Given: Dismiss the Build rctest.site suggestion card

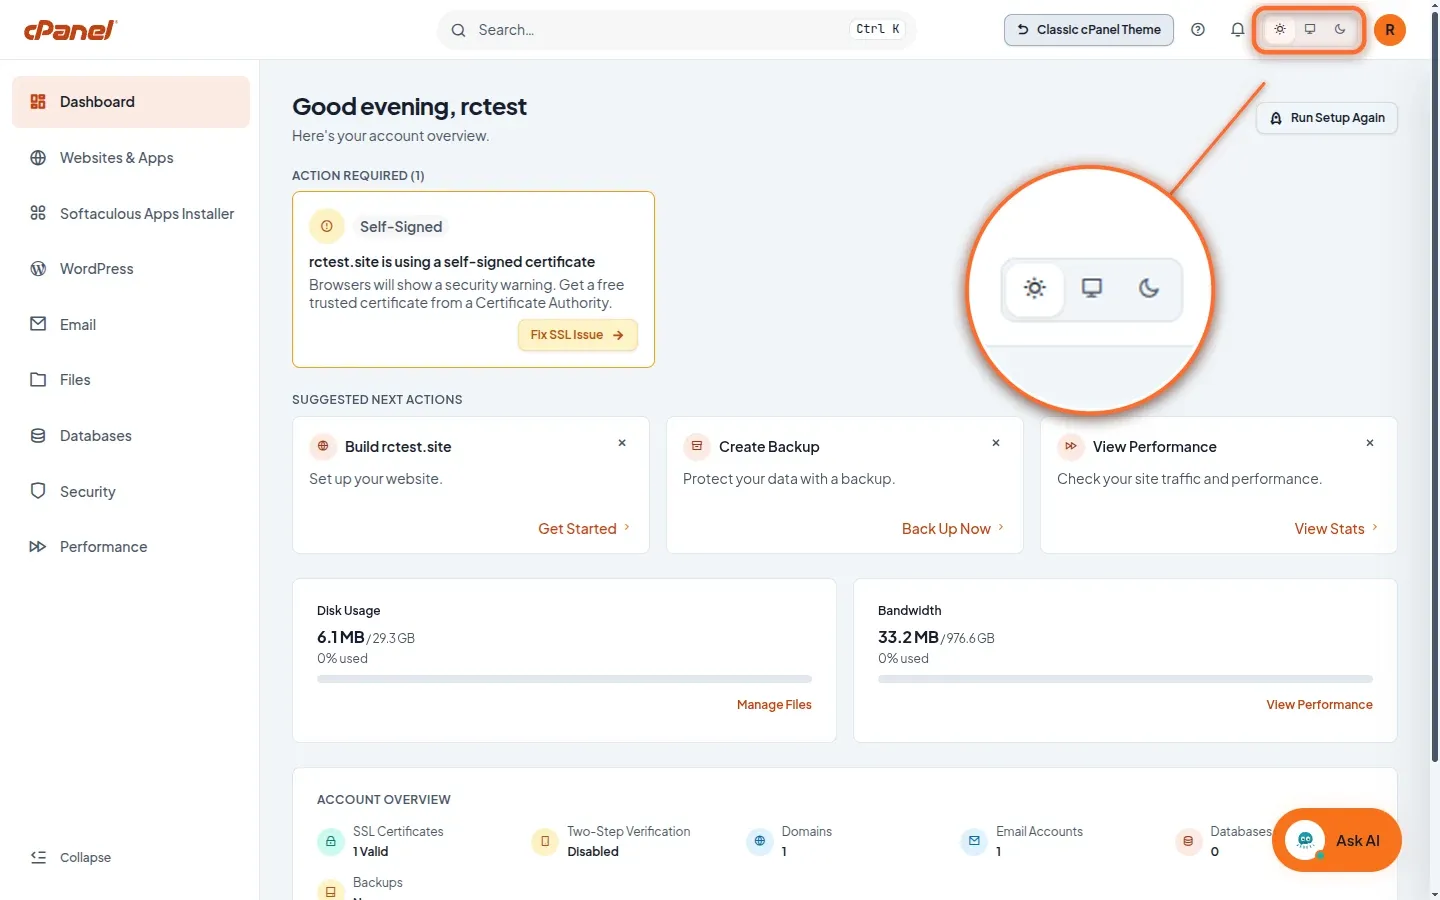Looking at the screenshot, I should (622, 443).
